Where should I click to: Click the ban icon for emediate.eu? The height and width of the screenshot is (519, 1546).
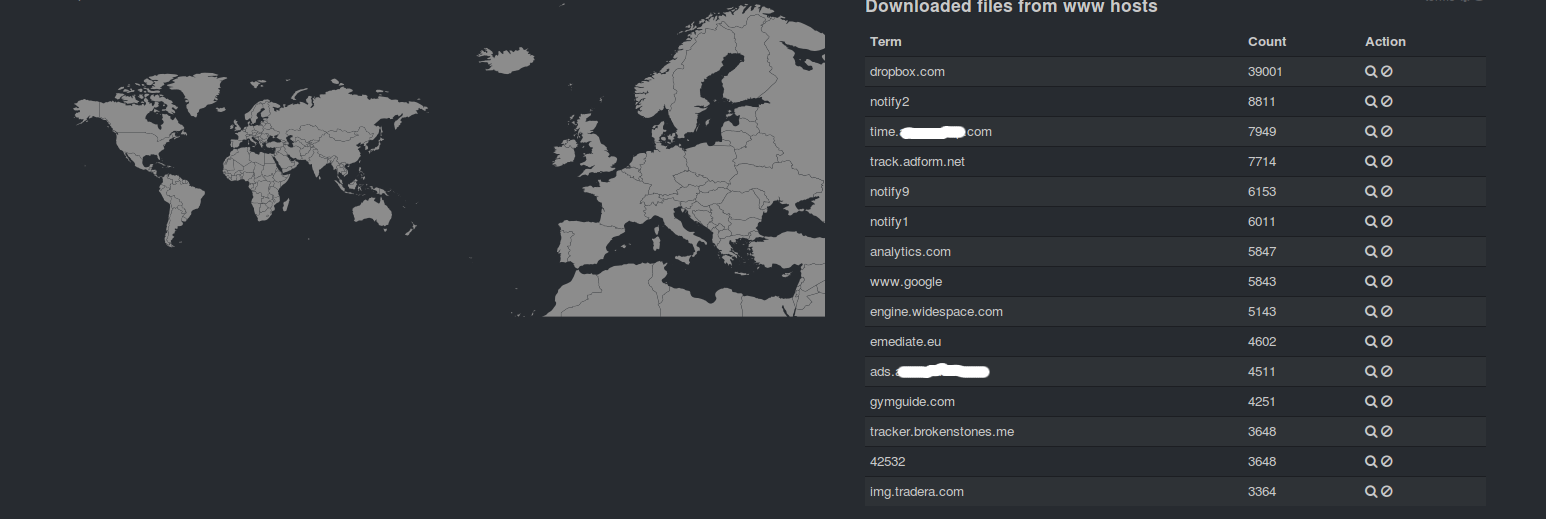coord(1387,342)
